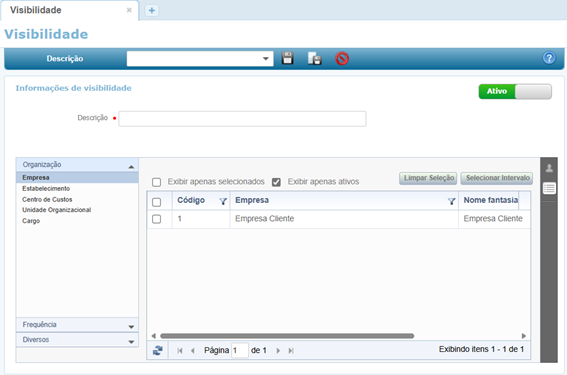Screen dimensions: 567x375
Task: Check Exibir apenas selecionados
Action: point(157,182)
